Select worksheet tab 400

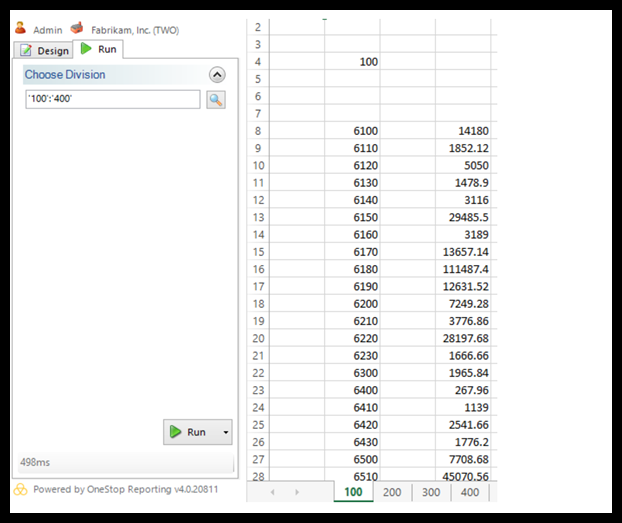click(468, 492)
